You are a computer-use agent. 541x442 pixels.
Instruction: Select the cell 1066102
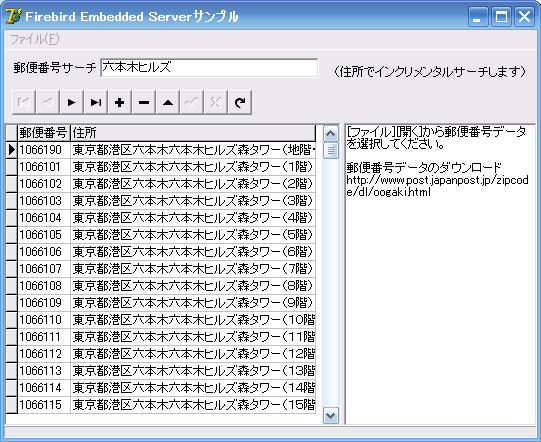click(44, 184)
